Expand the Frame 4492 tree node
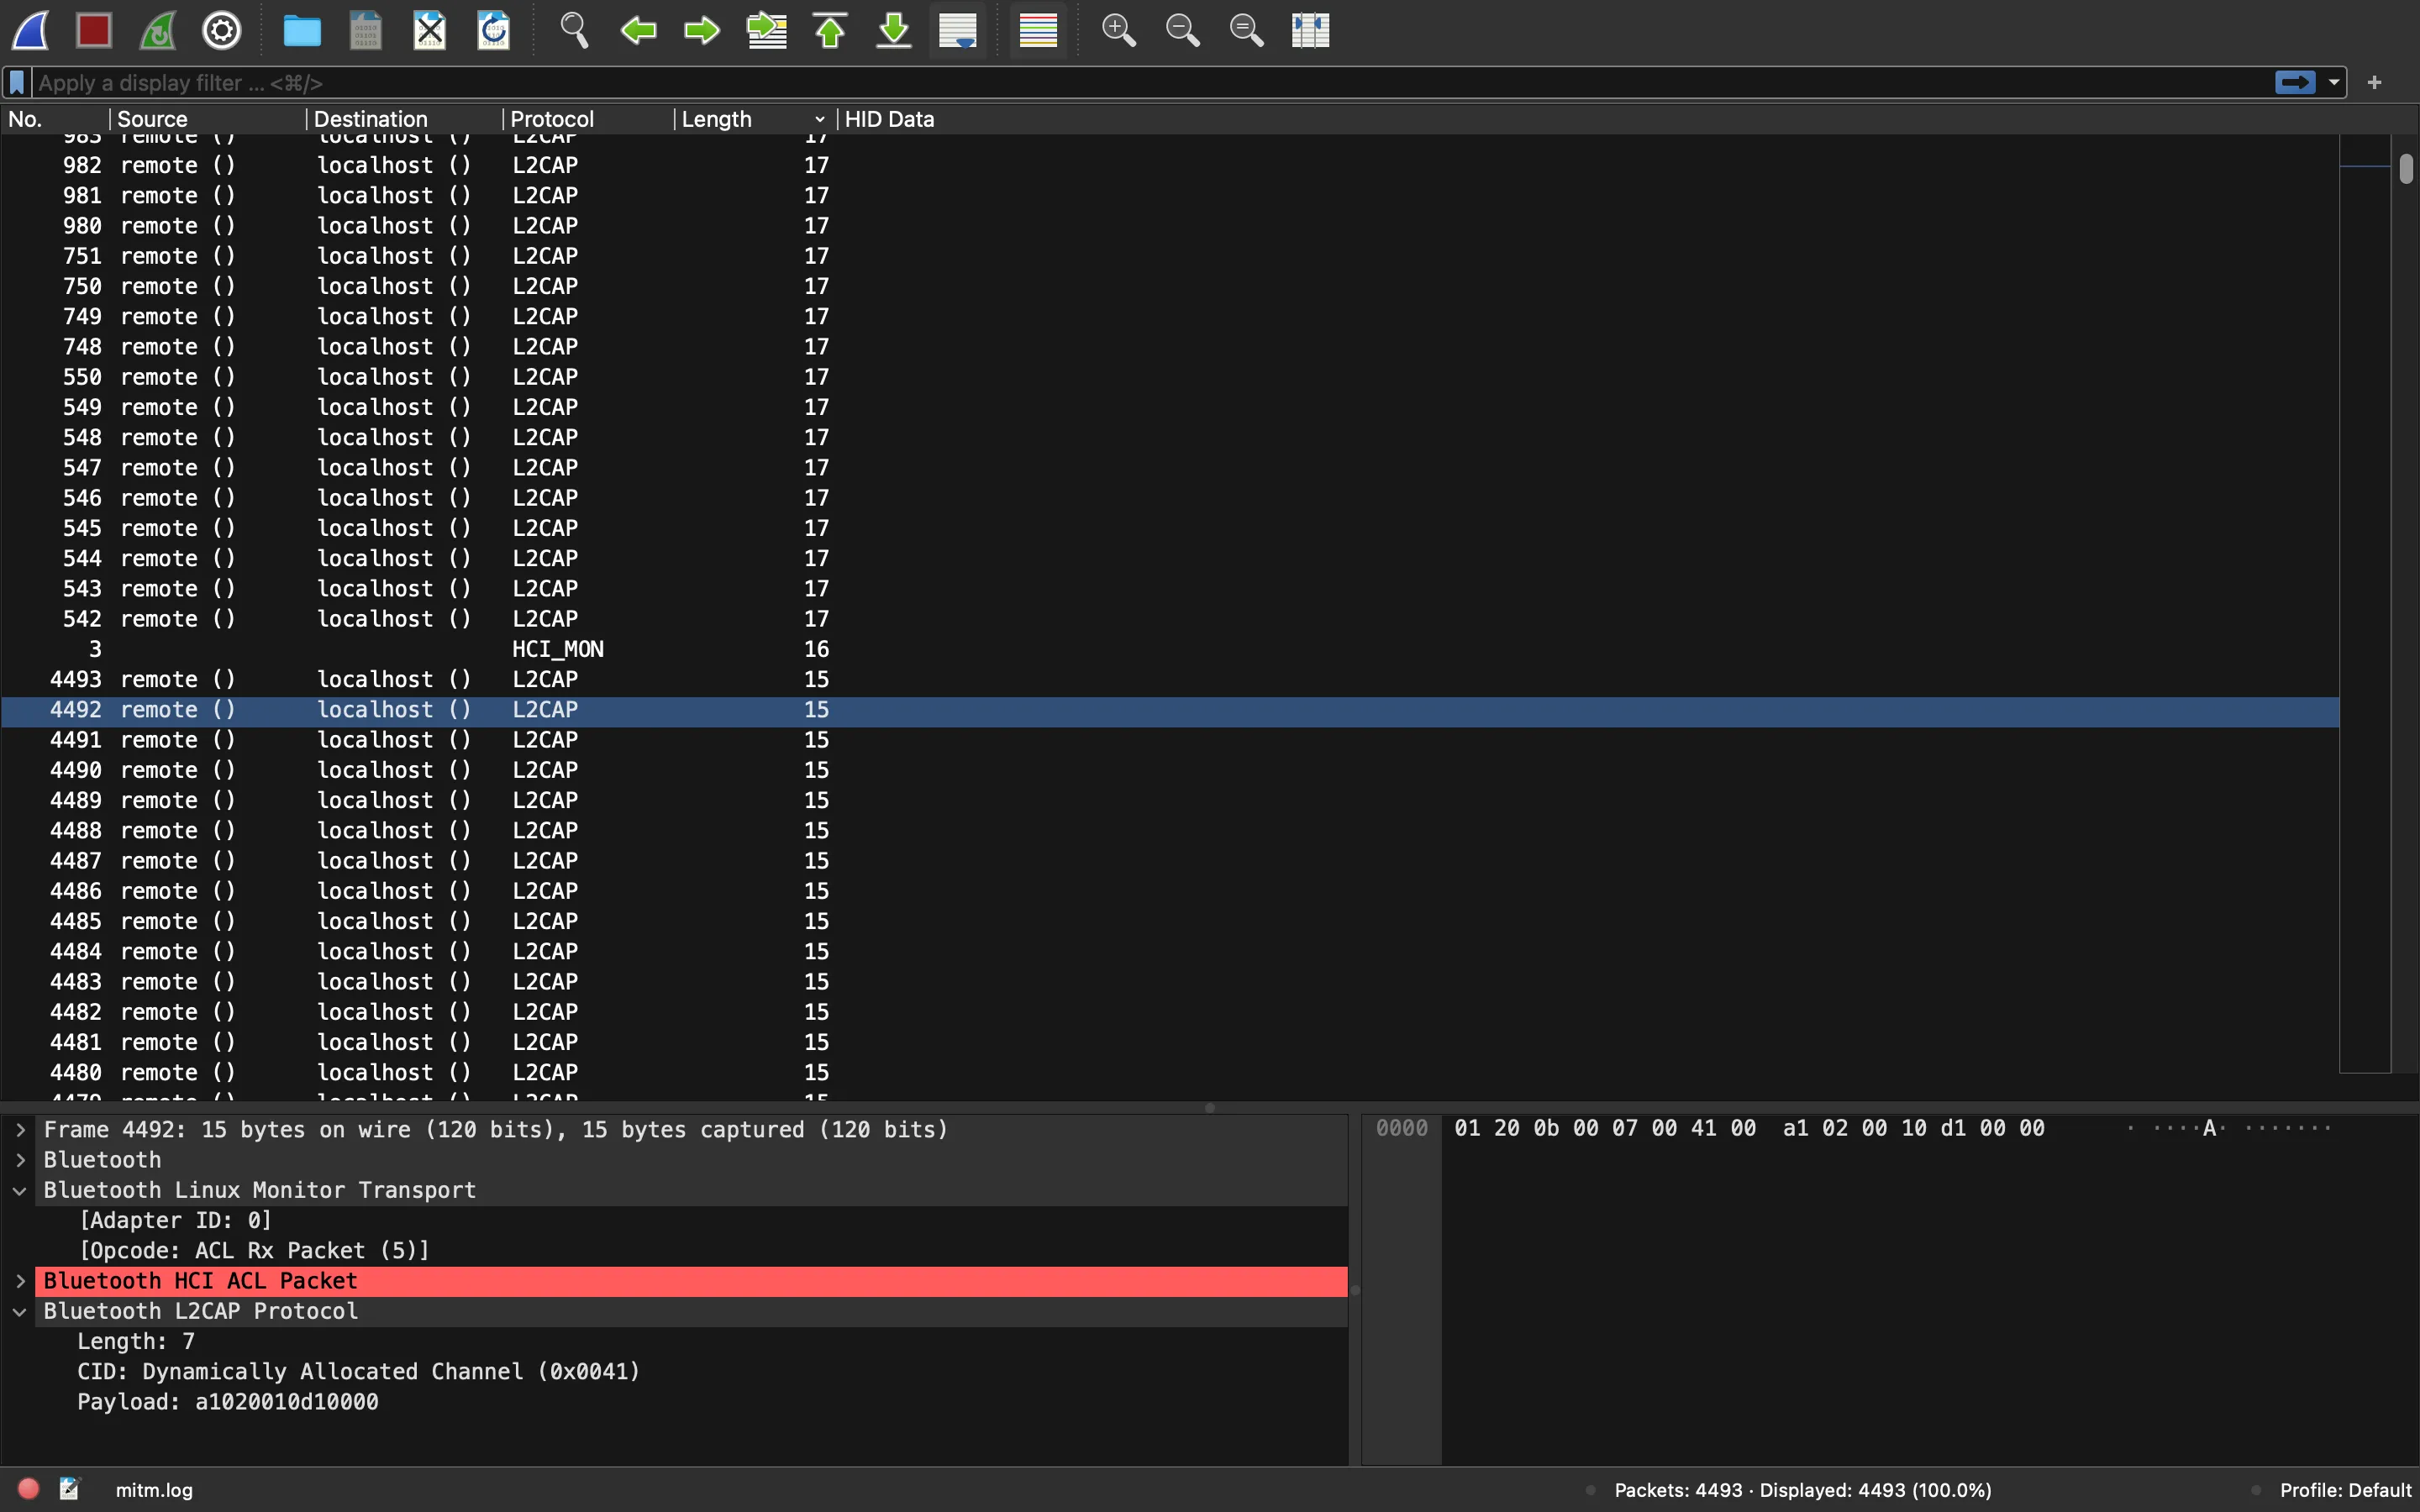Screen dimensions: 2420x1512 tap(20, 1130)
